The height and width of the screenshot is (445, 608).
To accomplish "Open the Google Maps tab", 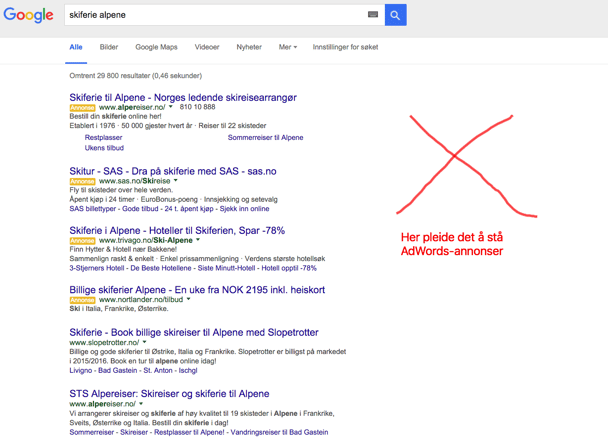I will pos(156,47).
